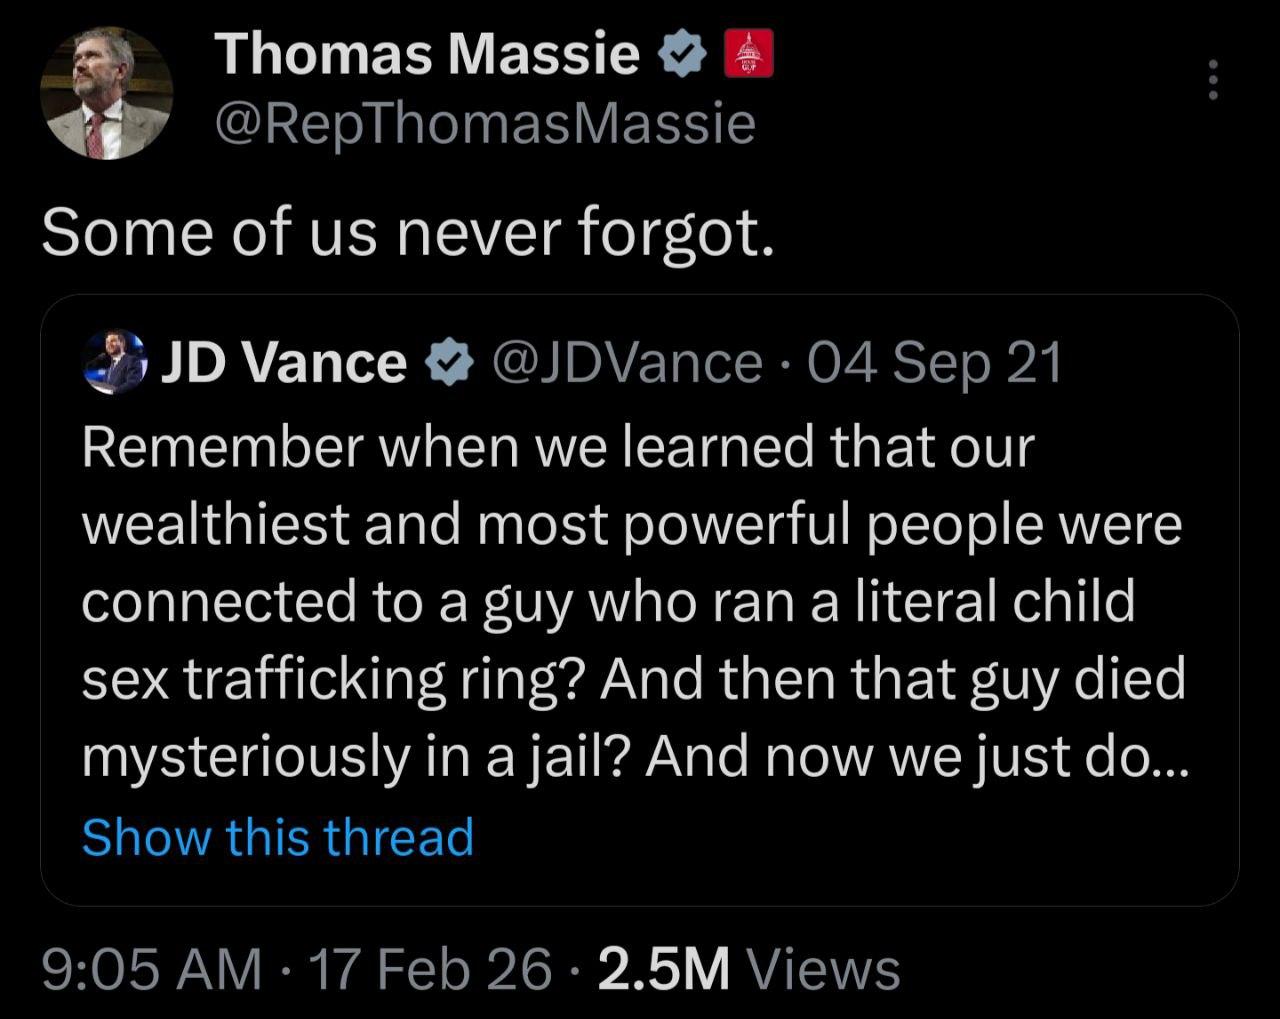Click the 17 Feb 26 post date
The width and height of the screenshot is (1280, 1019).
(x=430, y=970)
